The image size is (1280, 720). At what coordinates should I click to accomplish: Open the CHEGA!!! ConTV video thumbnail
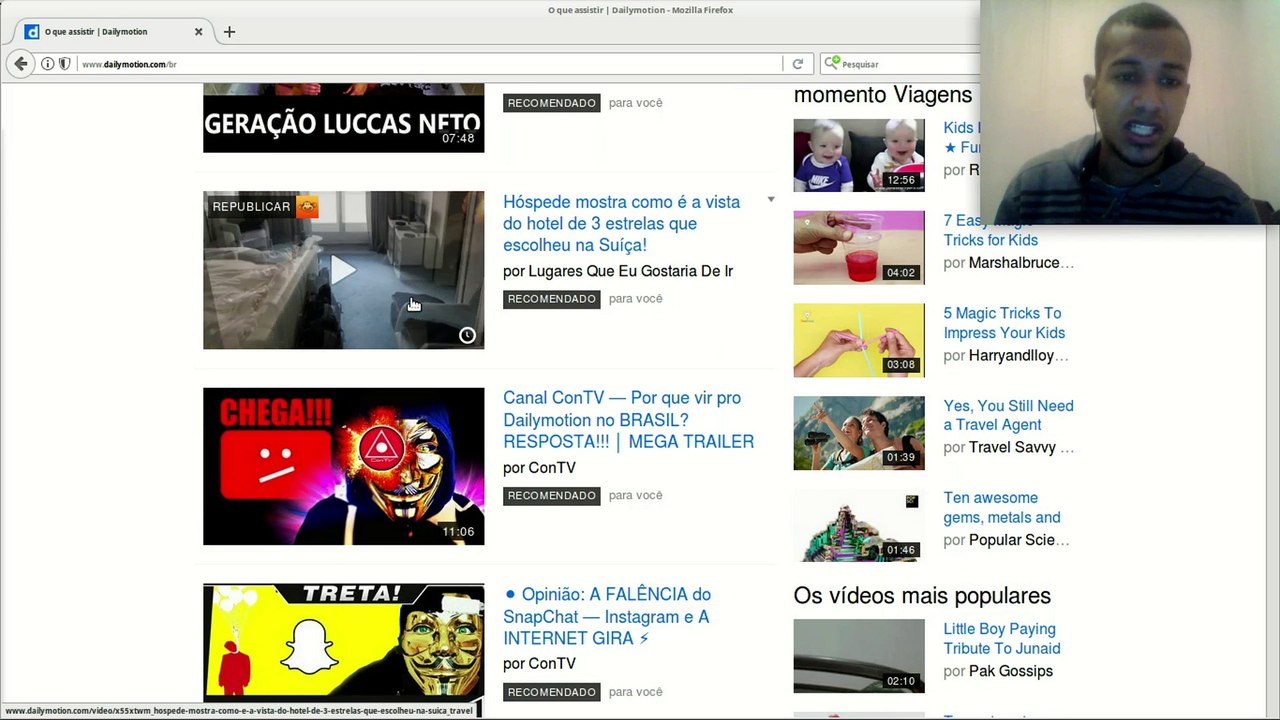pyautogui.click(x=343, y=466)
